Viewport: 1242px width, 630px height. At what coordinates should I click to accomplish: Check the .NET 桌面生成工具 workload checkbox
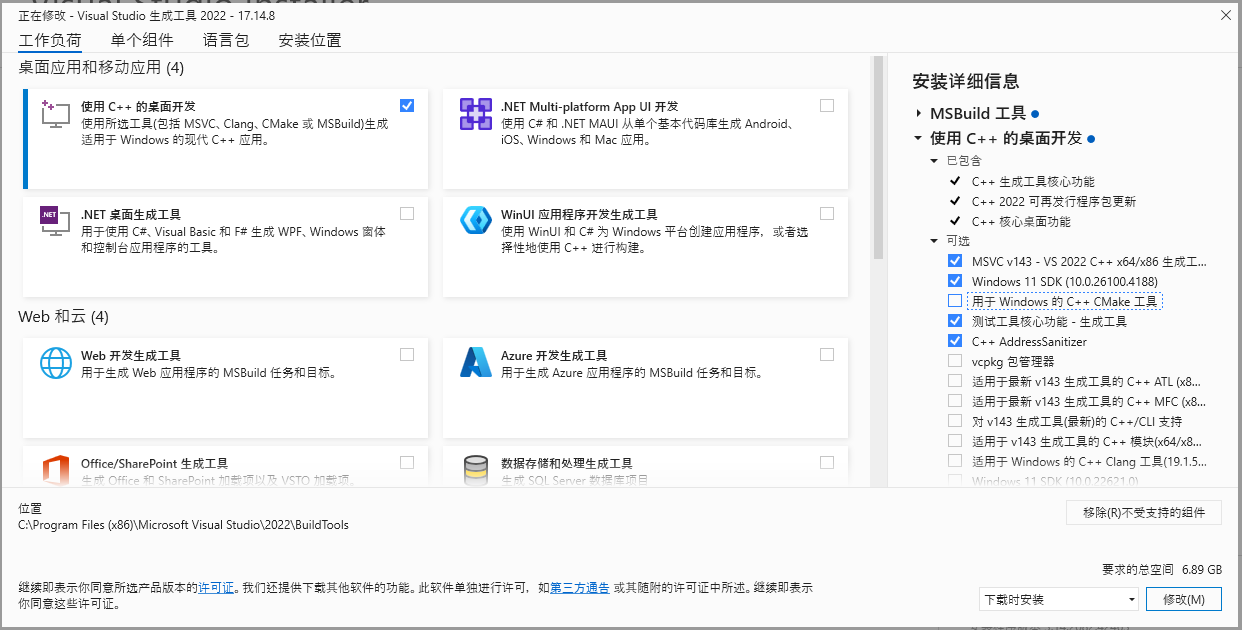click(406, 213)
